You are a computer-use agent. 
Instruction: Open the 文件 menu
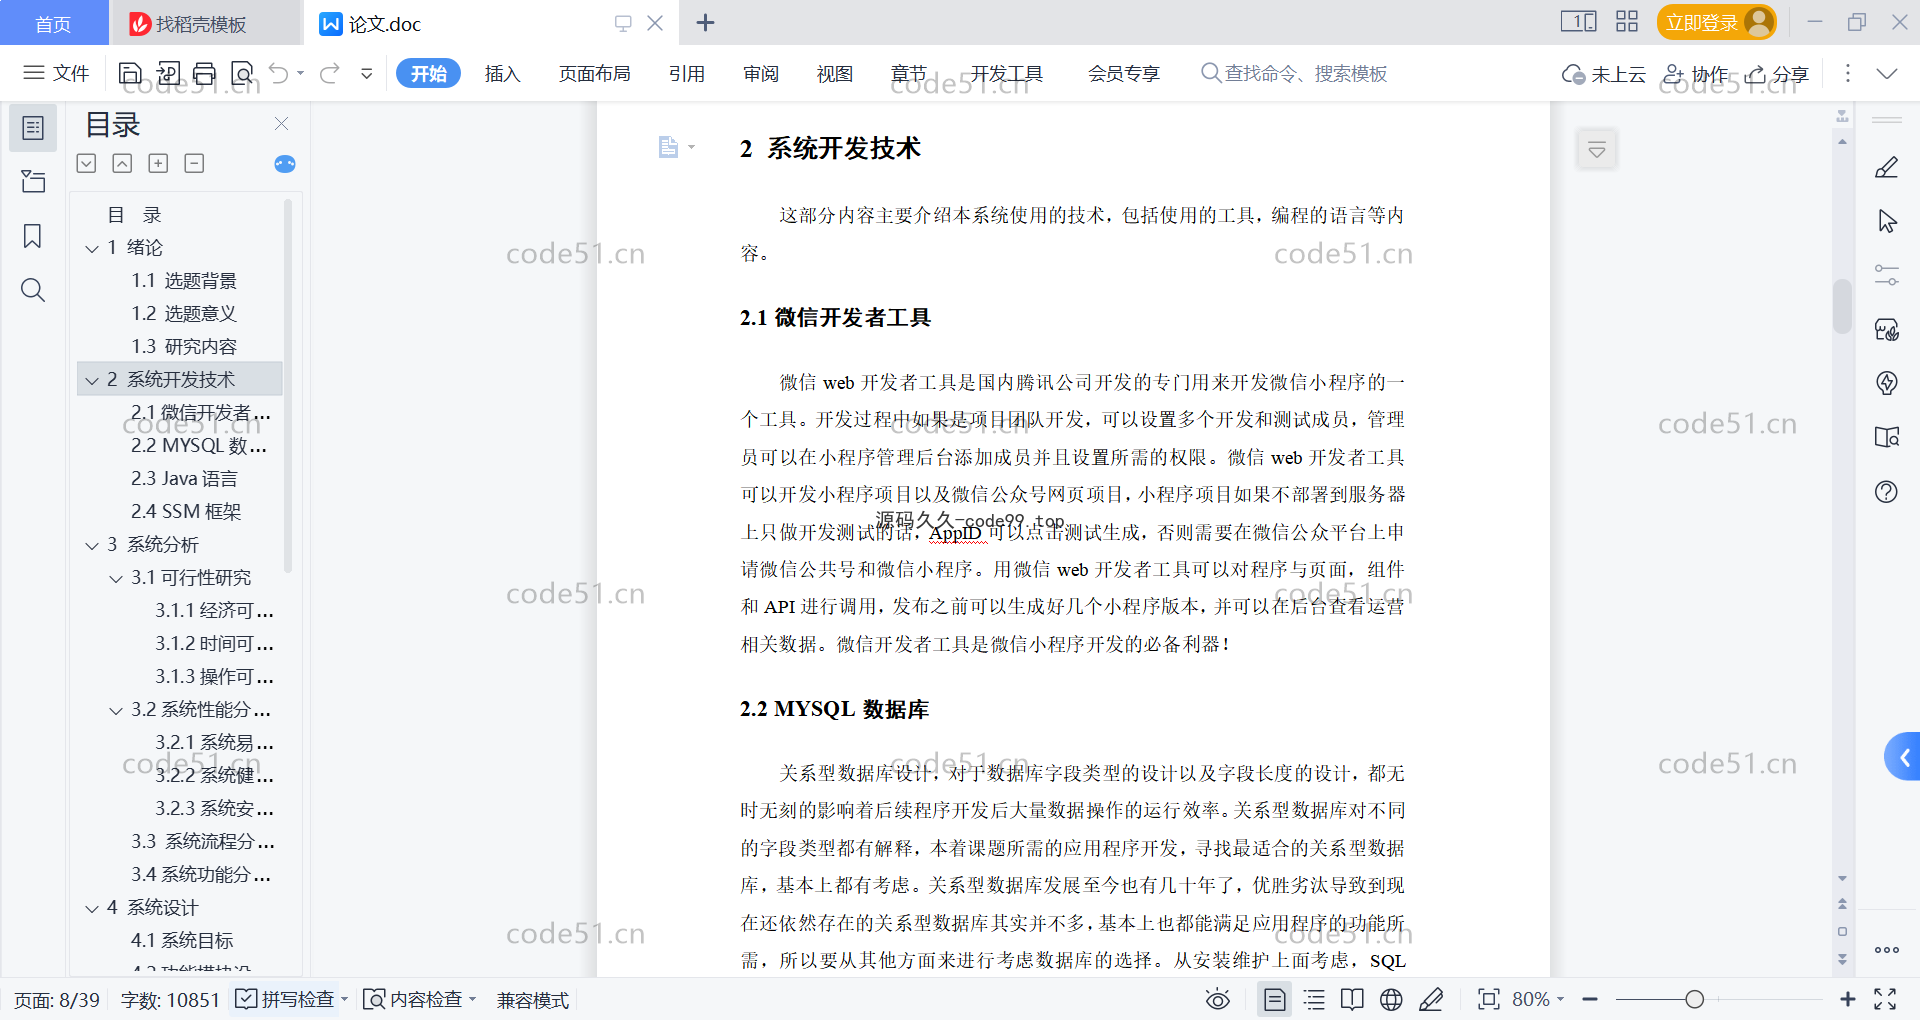tap(56, 73)
